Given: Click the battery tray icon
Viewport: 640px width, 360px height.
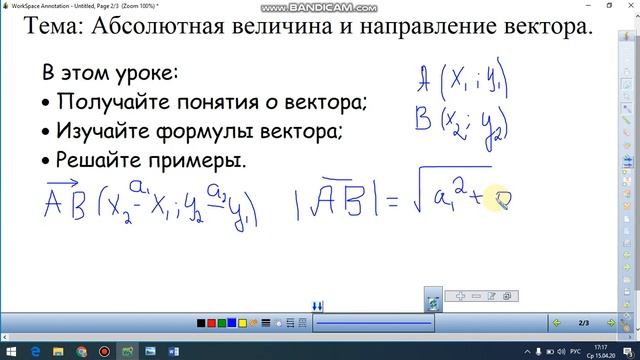Looking at the screenshot, I should [x=550, y=351].
